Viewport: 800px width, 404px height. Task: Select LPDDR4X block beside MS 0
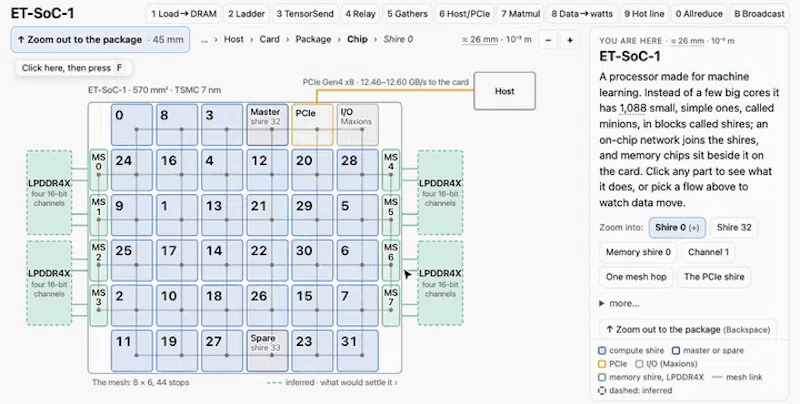coord(49,192)
